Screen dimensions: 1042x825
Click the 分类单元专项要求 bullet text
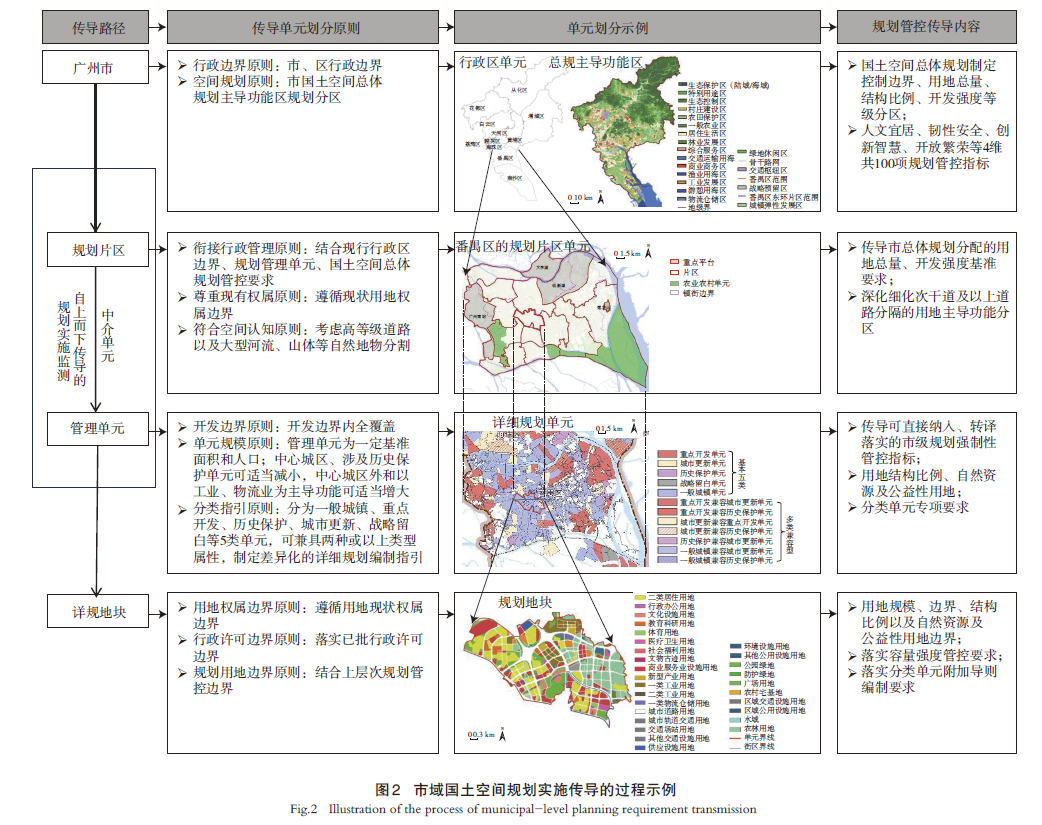[x=915, y=507]
